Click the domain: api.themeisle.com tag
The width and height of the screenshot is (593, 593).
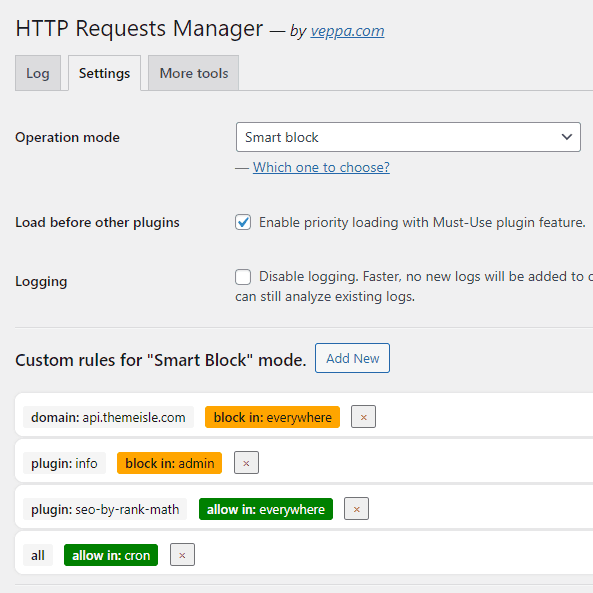108,417
